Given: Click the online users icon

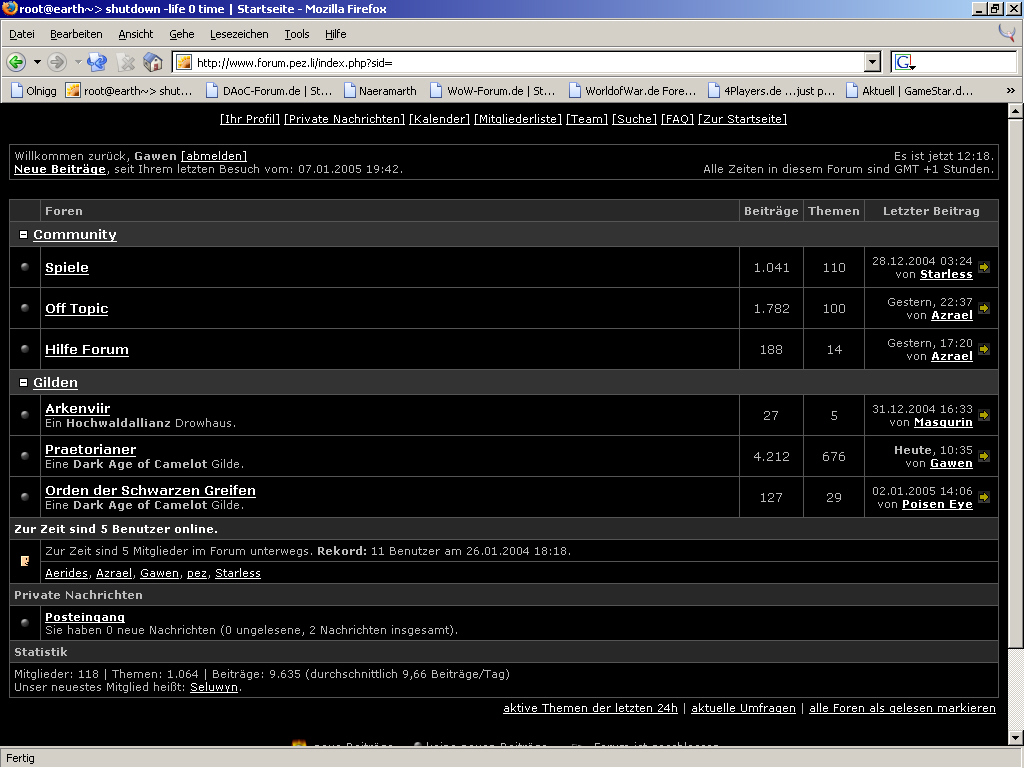Looking at the screenshot, I should [x=25, y=561].
